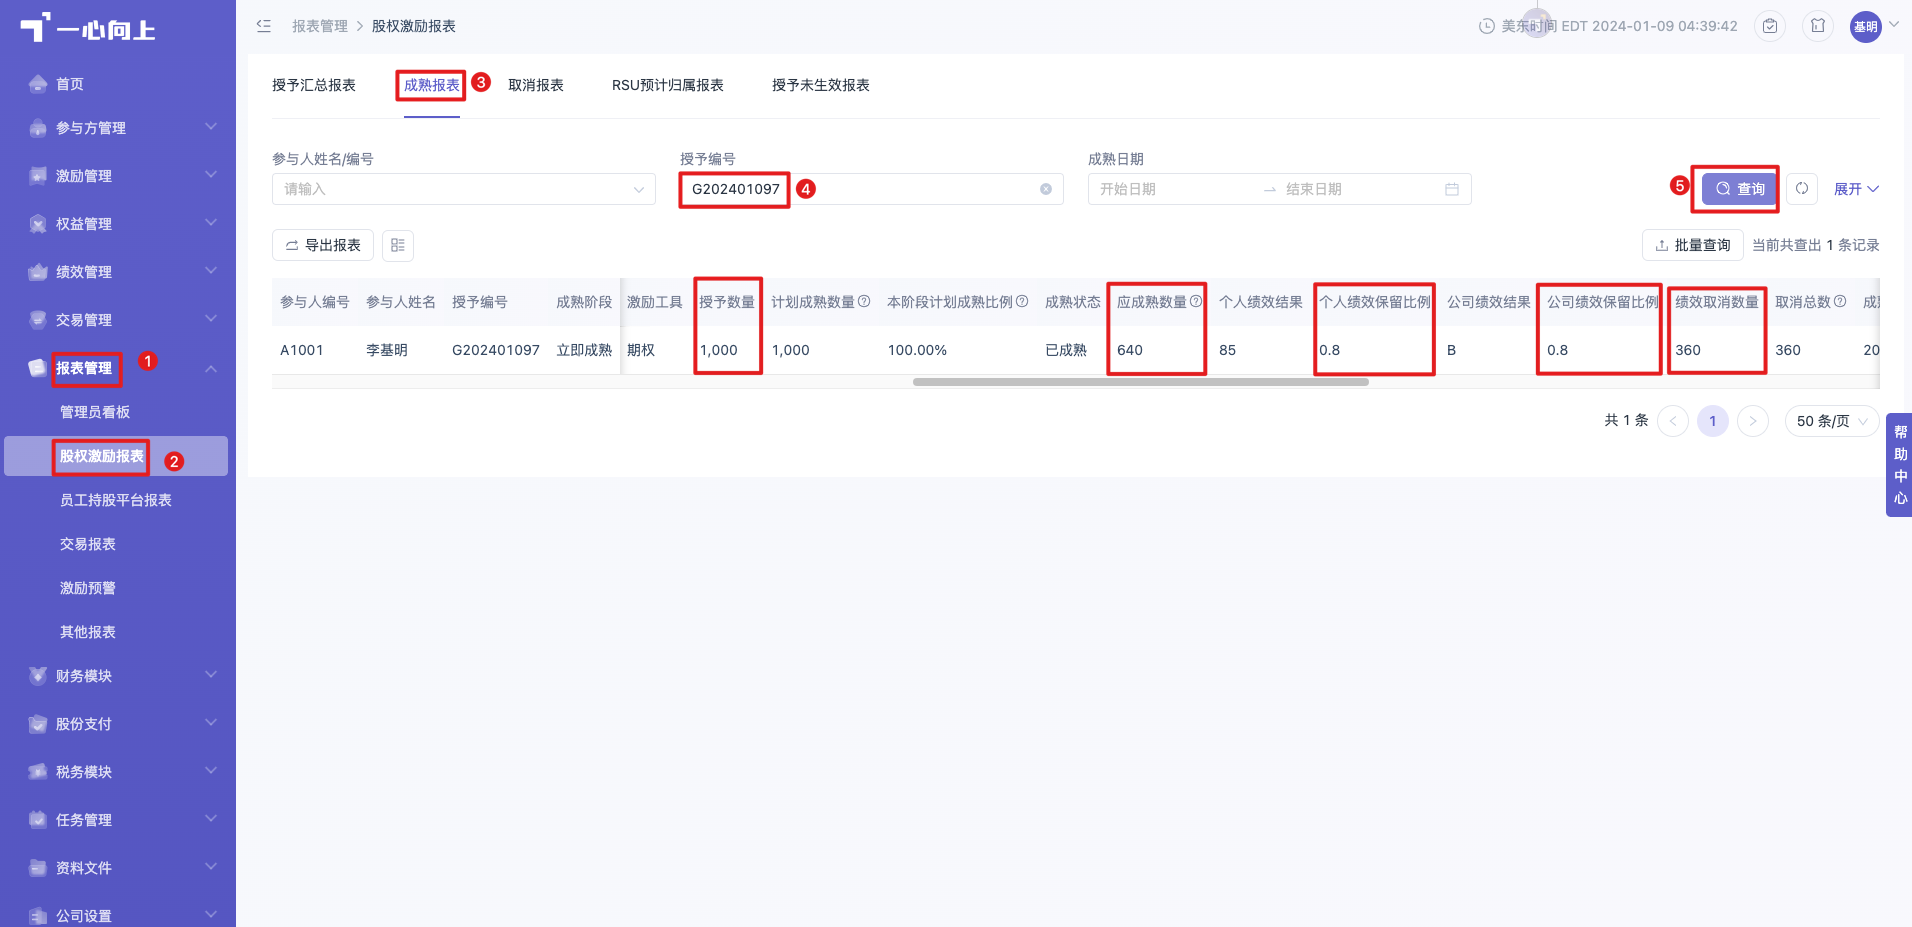Screen dimensions: 1912x927
Task: Click the 激励管理 sidebar icon
Action: (38, 176)
